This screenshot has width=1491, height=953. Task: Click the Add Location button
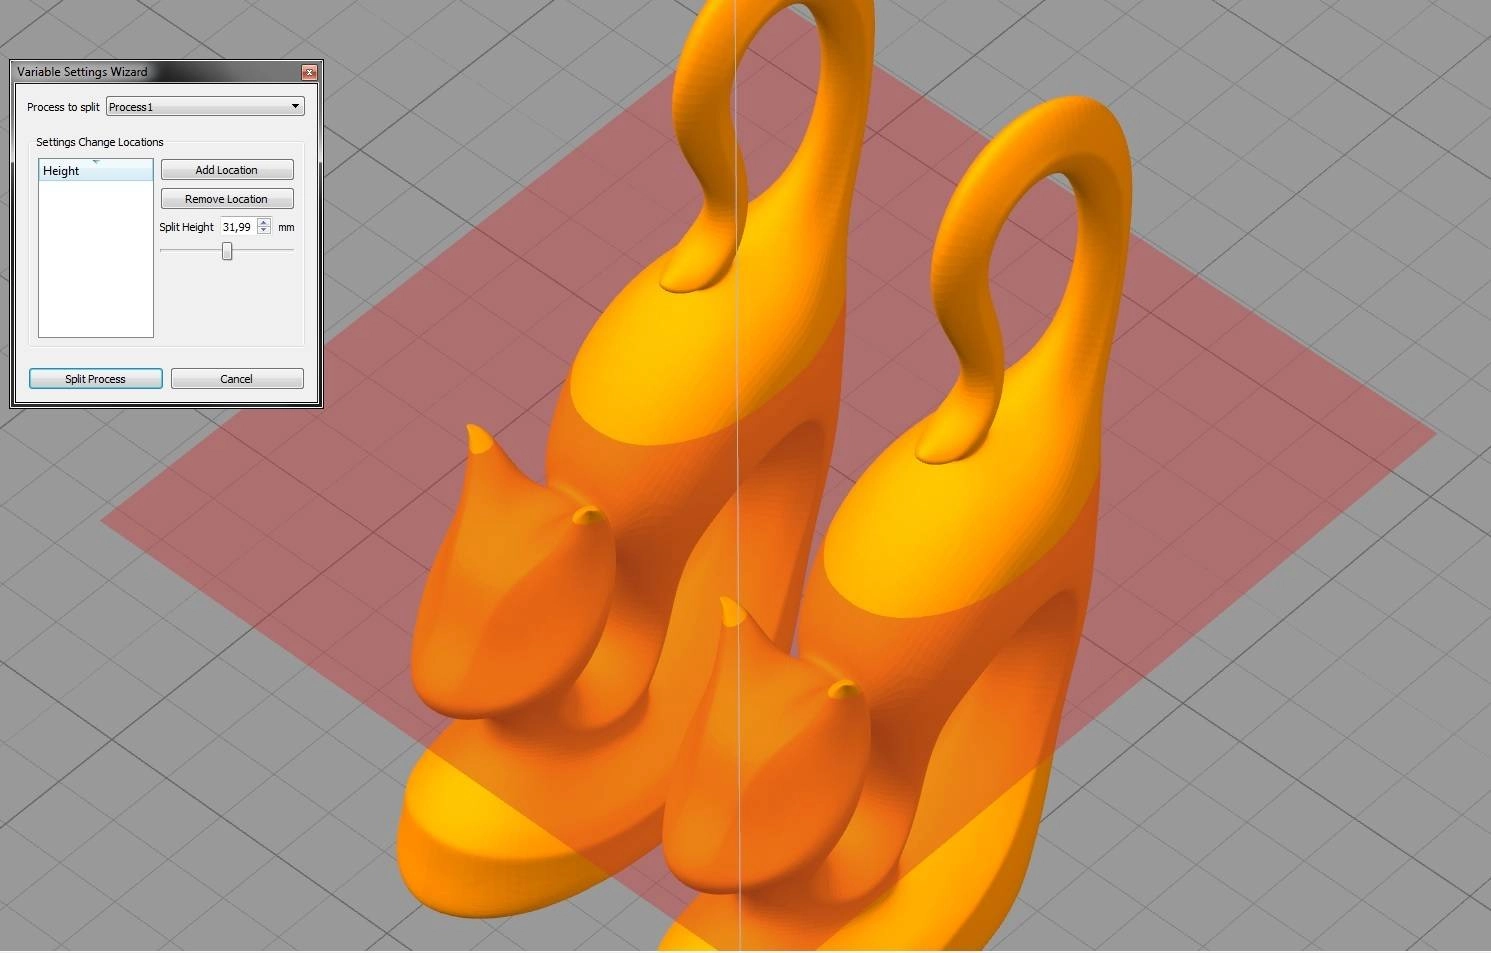227,170
